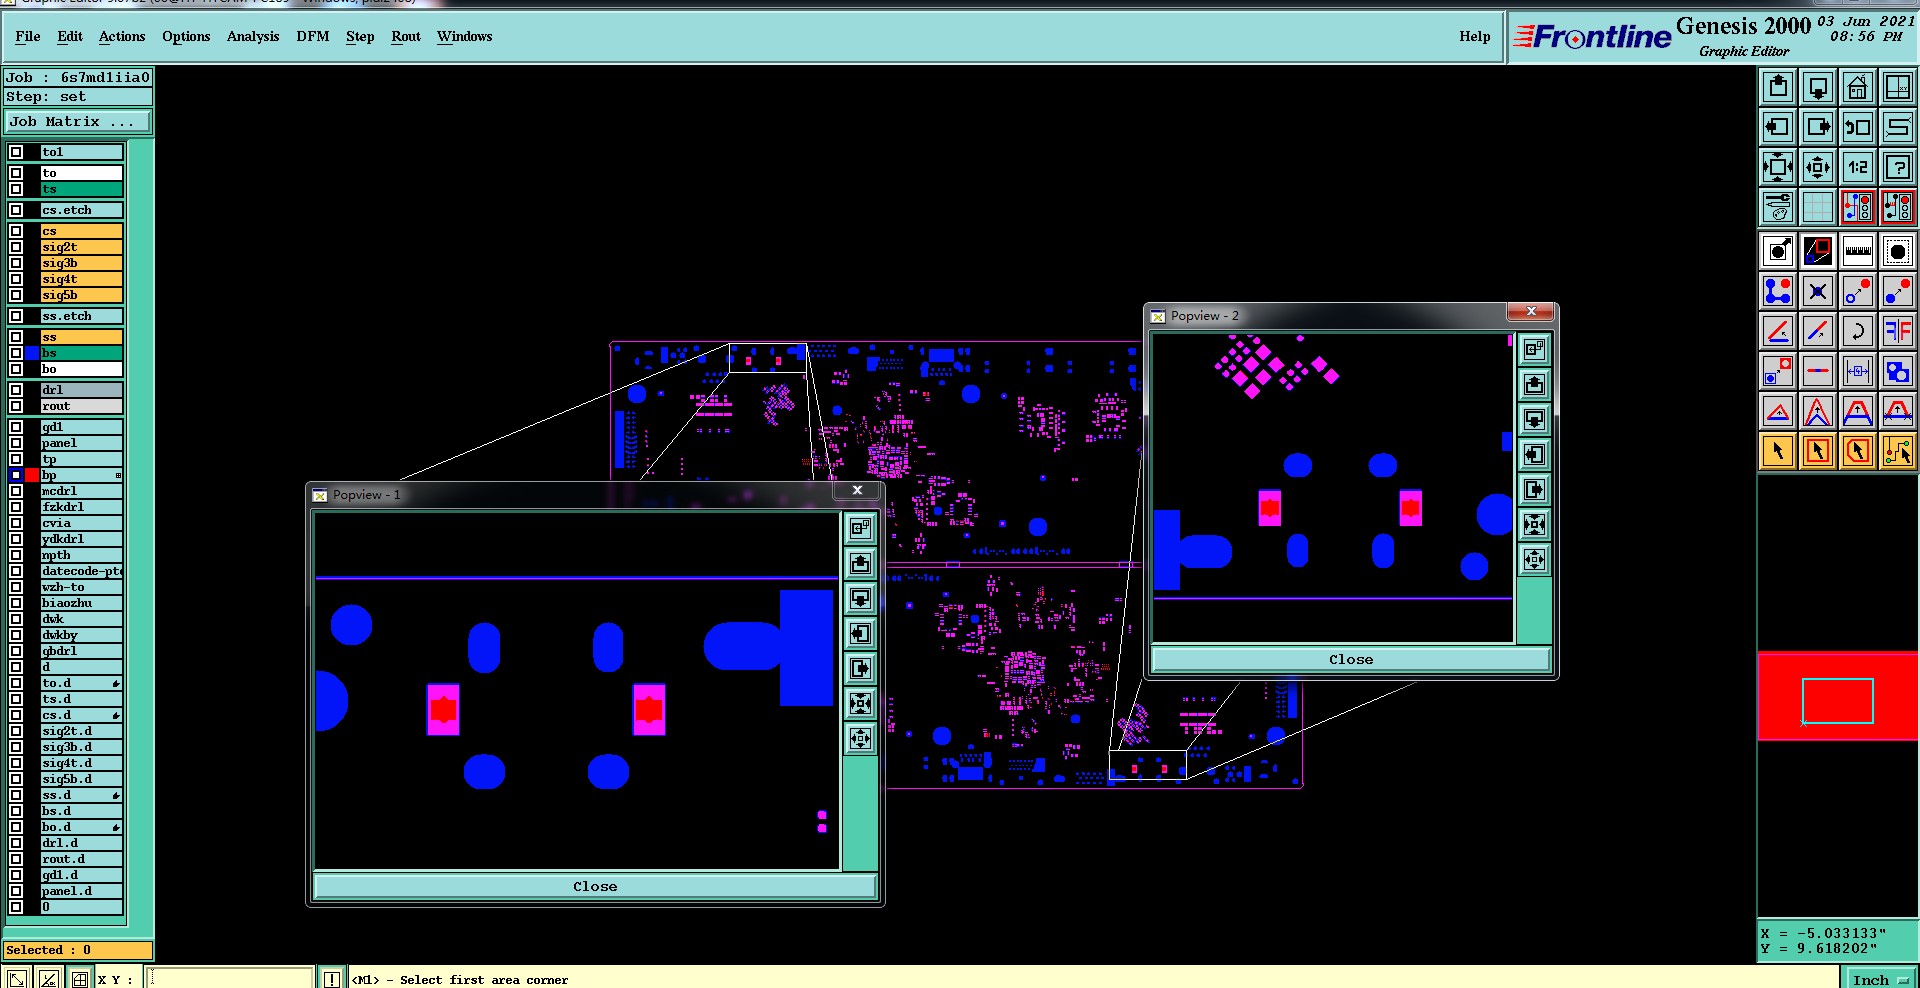Select the sig3b.d layer name

(x=81, y=747)
